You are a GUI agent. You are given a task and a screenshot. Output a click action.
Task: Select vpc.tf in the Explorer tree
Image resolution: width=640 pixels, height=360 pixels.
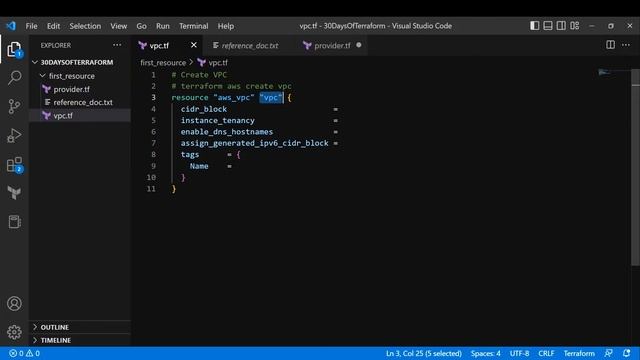pos(80,116)
